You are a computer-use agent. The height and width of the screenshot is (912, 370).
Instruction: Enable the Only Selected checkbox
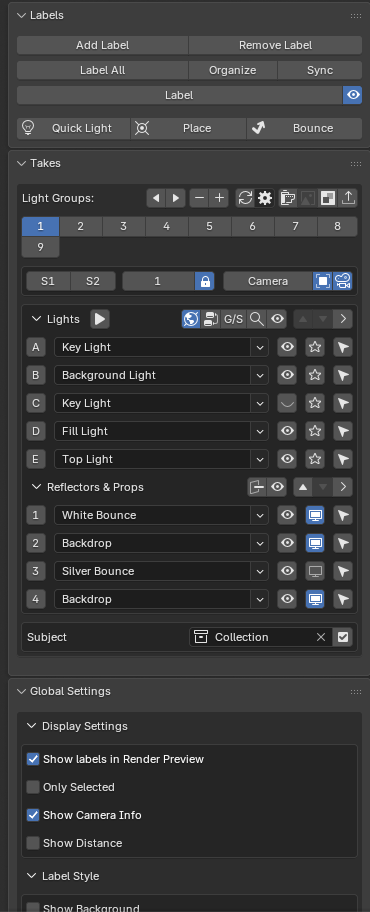tap(33, 787)
